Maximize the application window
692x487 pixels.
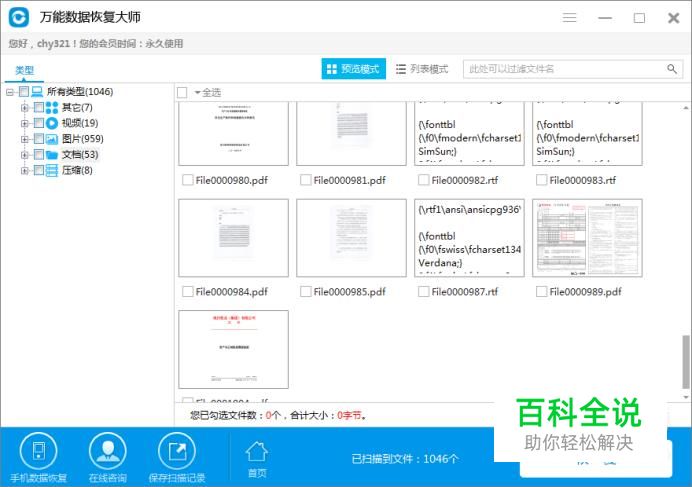click(639, 18)
